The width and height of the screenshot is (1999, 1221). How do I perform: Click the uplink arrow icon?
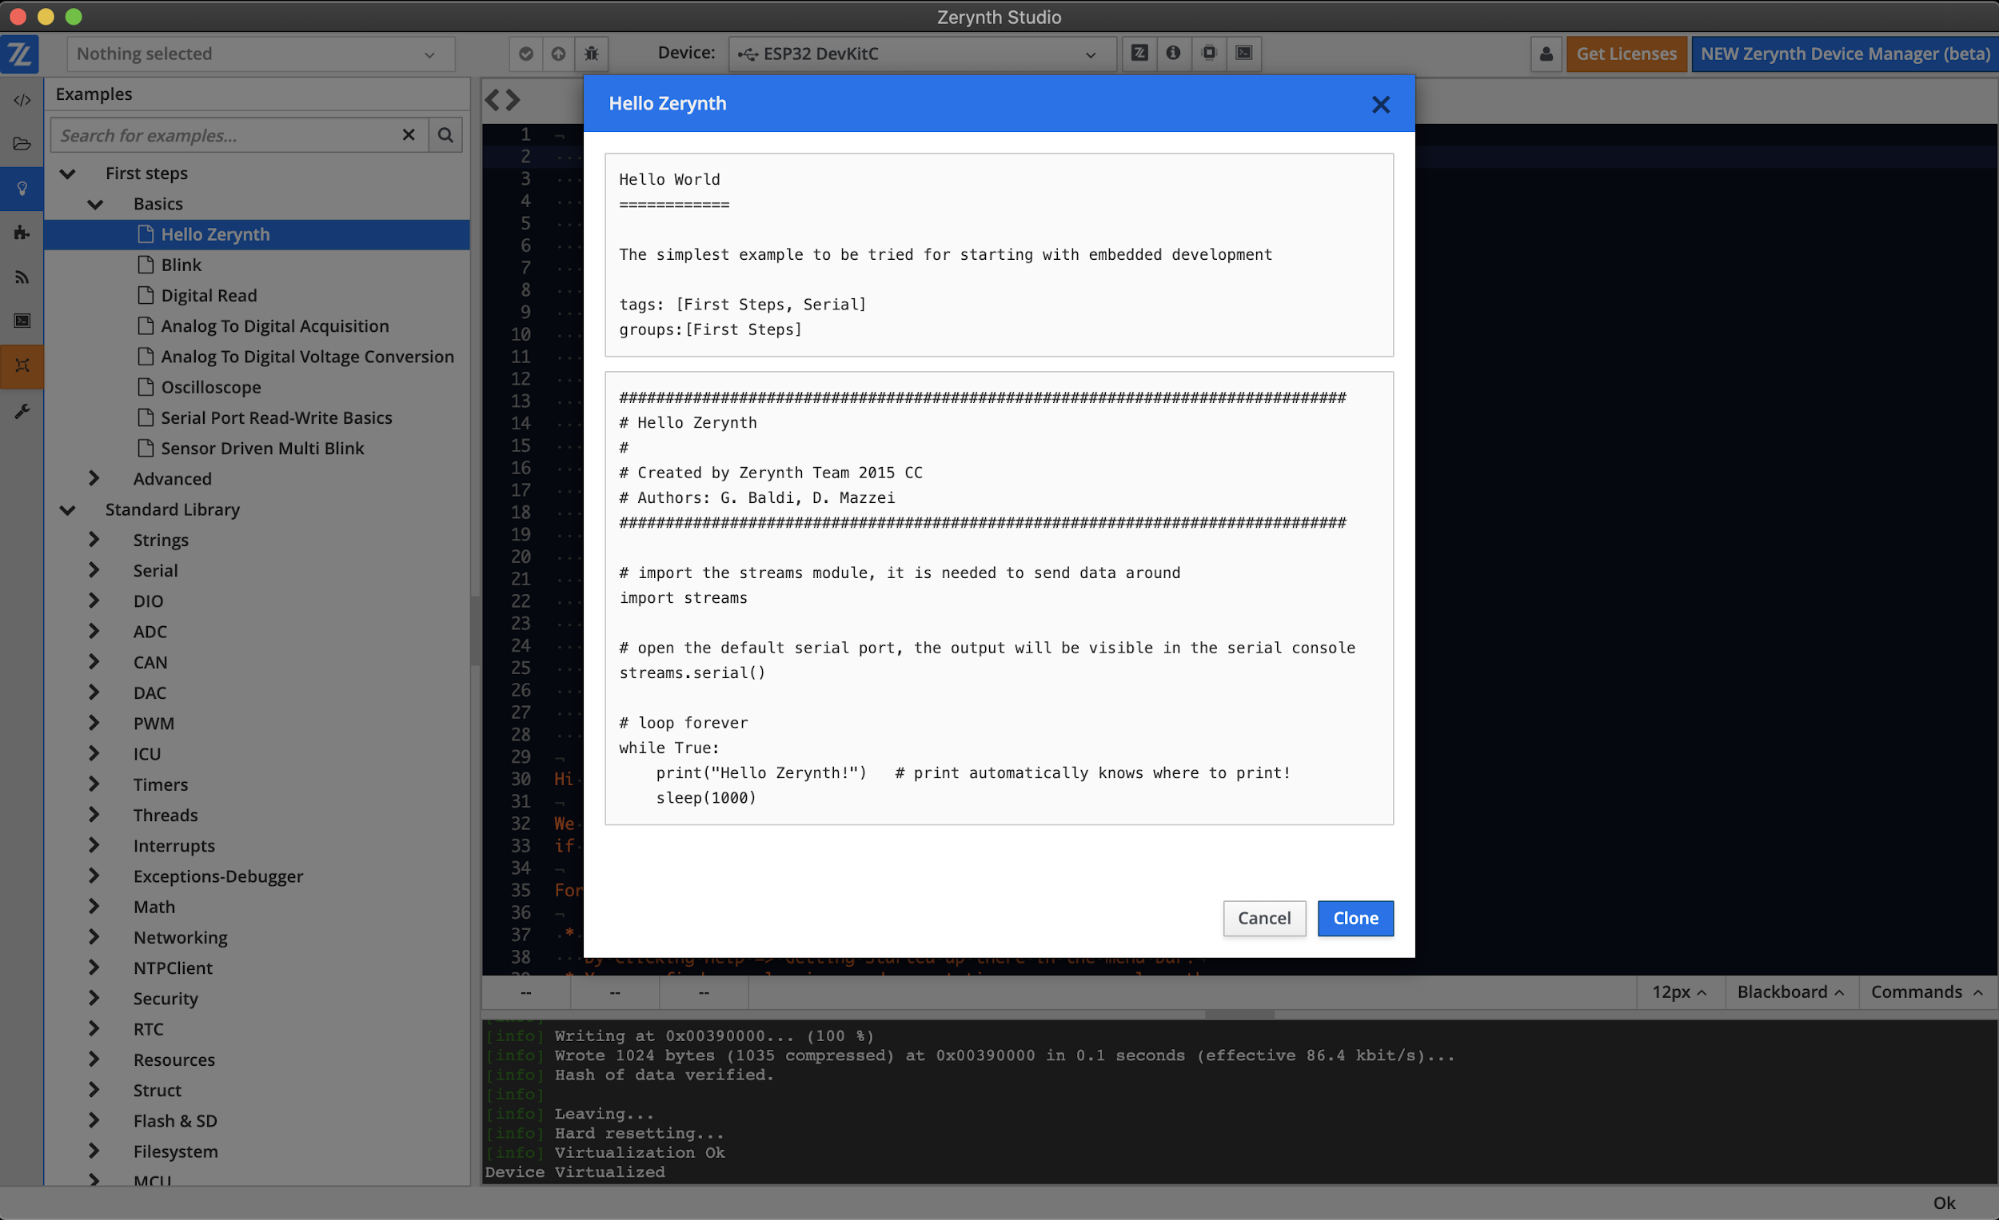(x=558, y=54)
